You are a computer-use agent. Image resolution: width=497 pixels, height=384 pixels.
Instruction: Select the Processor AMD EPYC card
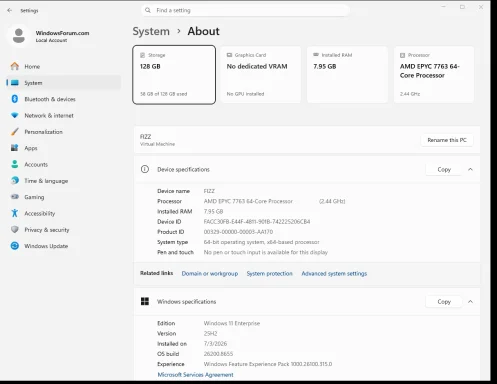(434, 75)
